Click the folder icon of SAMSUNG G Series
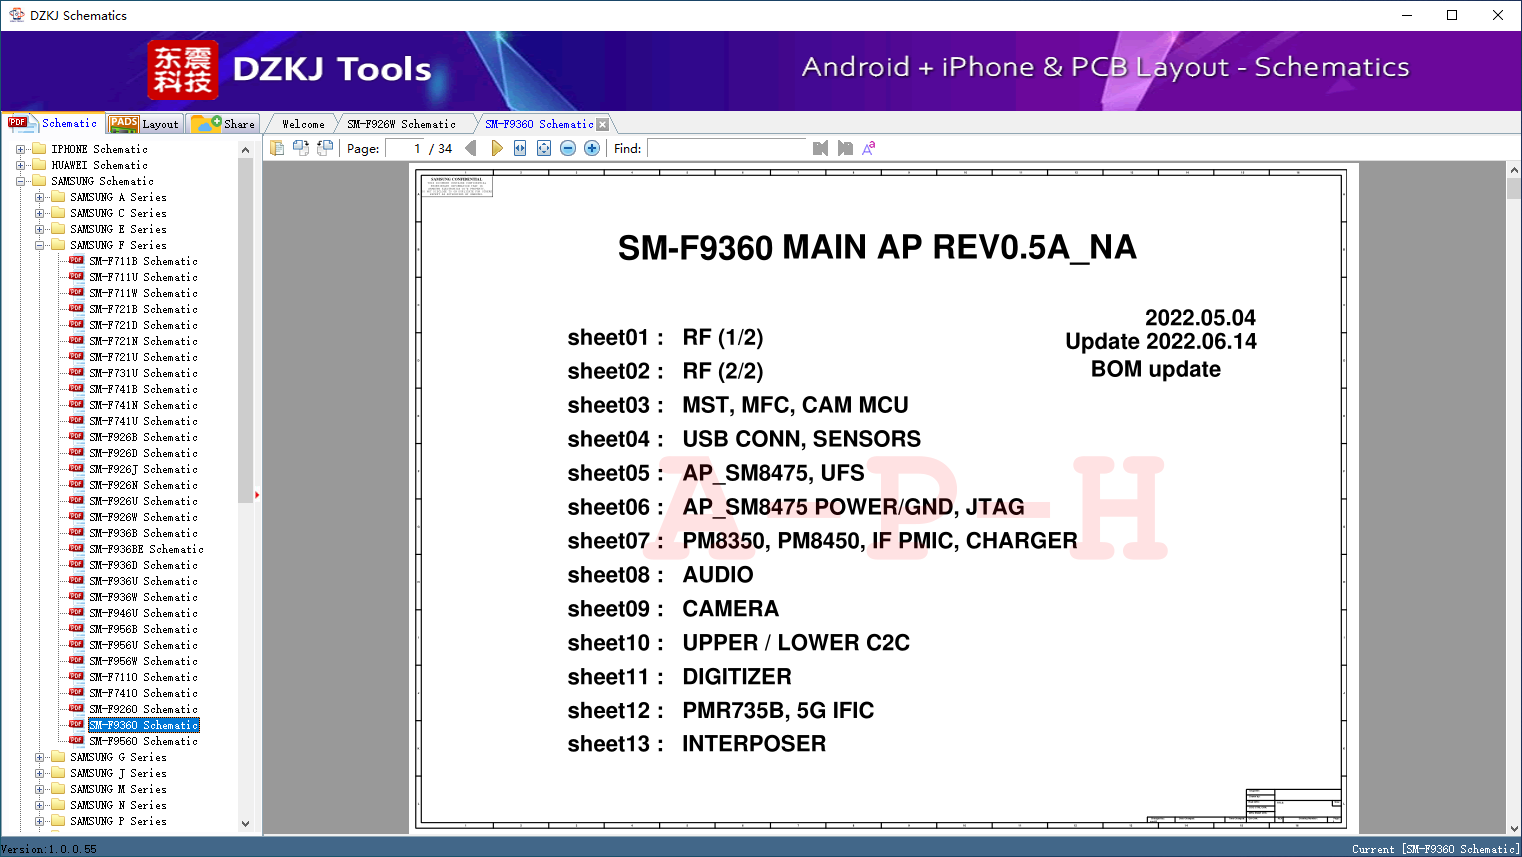The width and height of the screenshot is (1522, 857). click(58, 757)
